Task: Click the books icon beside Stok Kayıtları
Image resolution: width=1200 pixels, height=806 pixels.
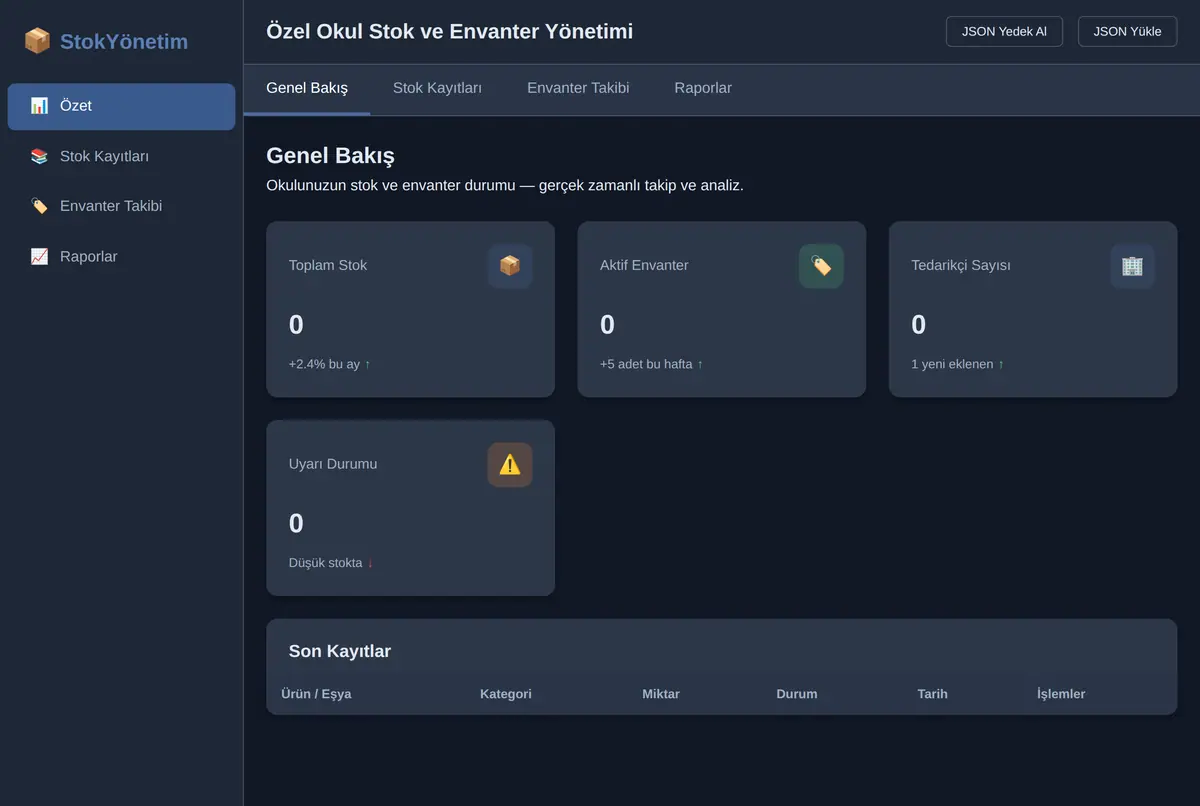Action: coord(39,156)
